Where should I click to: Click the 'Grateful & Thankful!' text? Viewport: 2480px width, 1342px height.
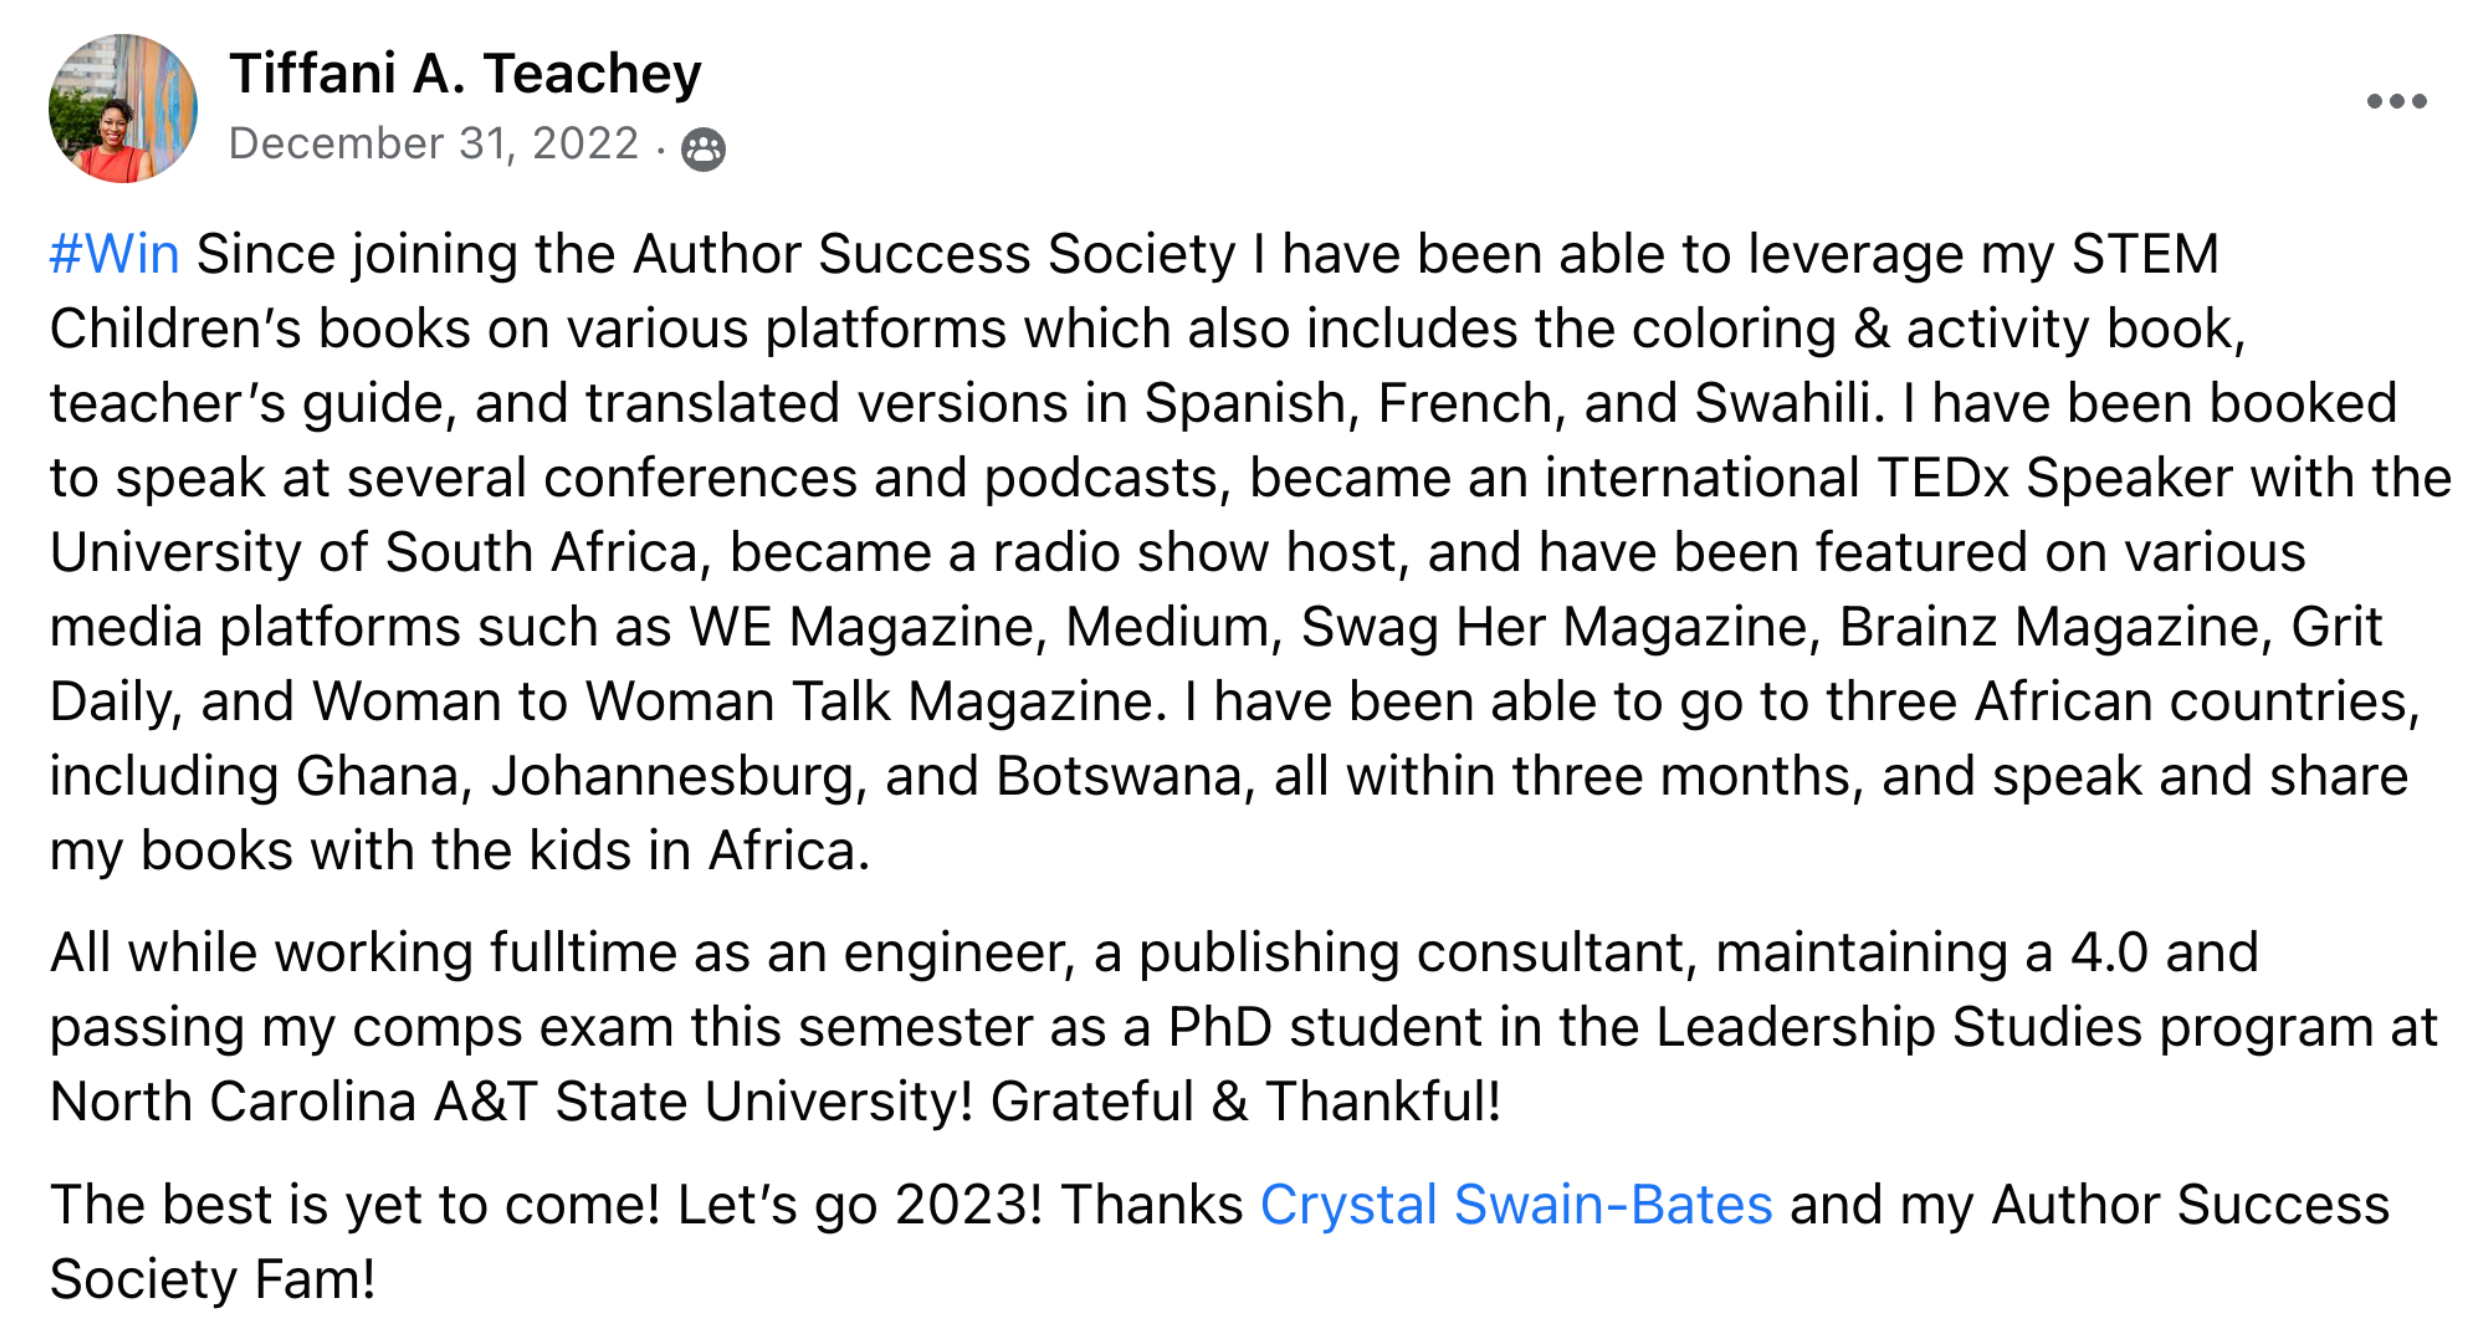[1245, 1101]
